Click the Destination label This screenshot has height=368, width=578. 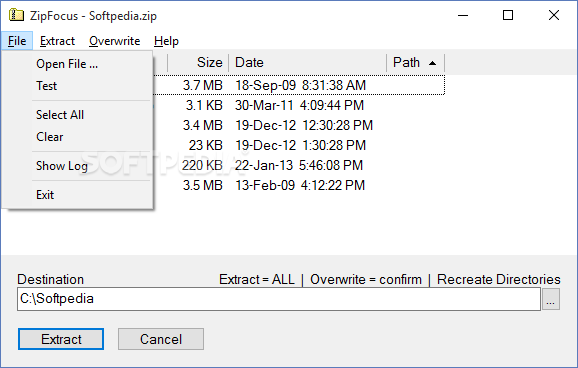(x=51, y=280)
